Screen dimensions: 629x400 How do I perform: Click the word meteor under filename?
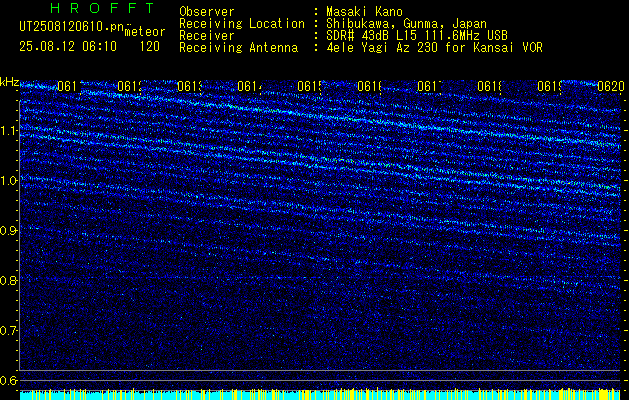coord(144,32)
